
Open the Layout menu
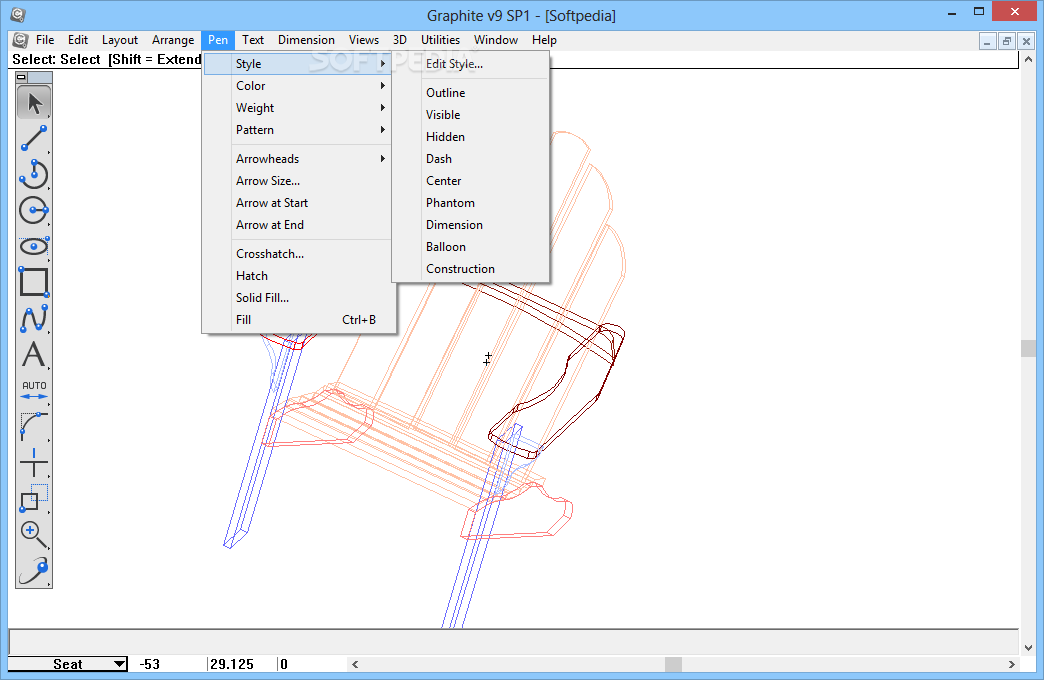coord(120,40)
